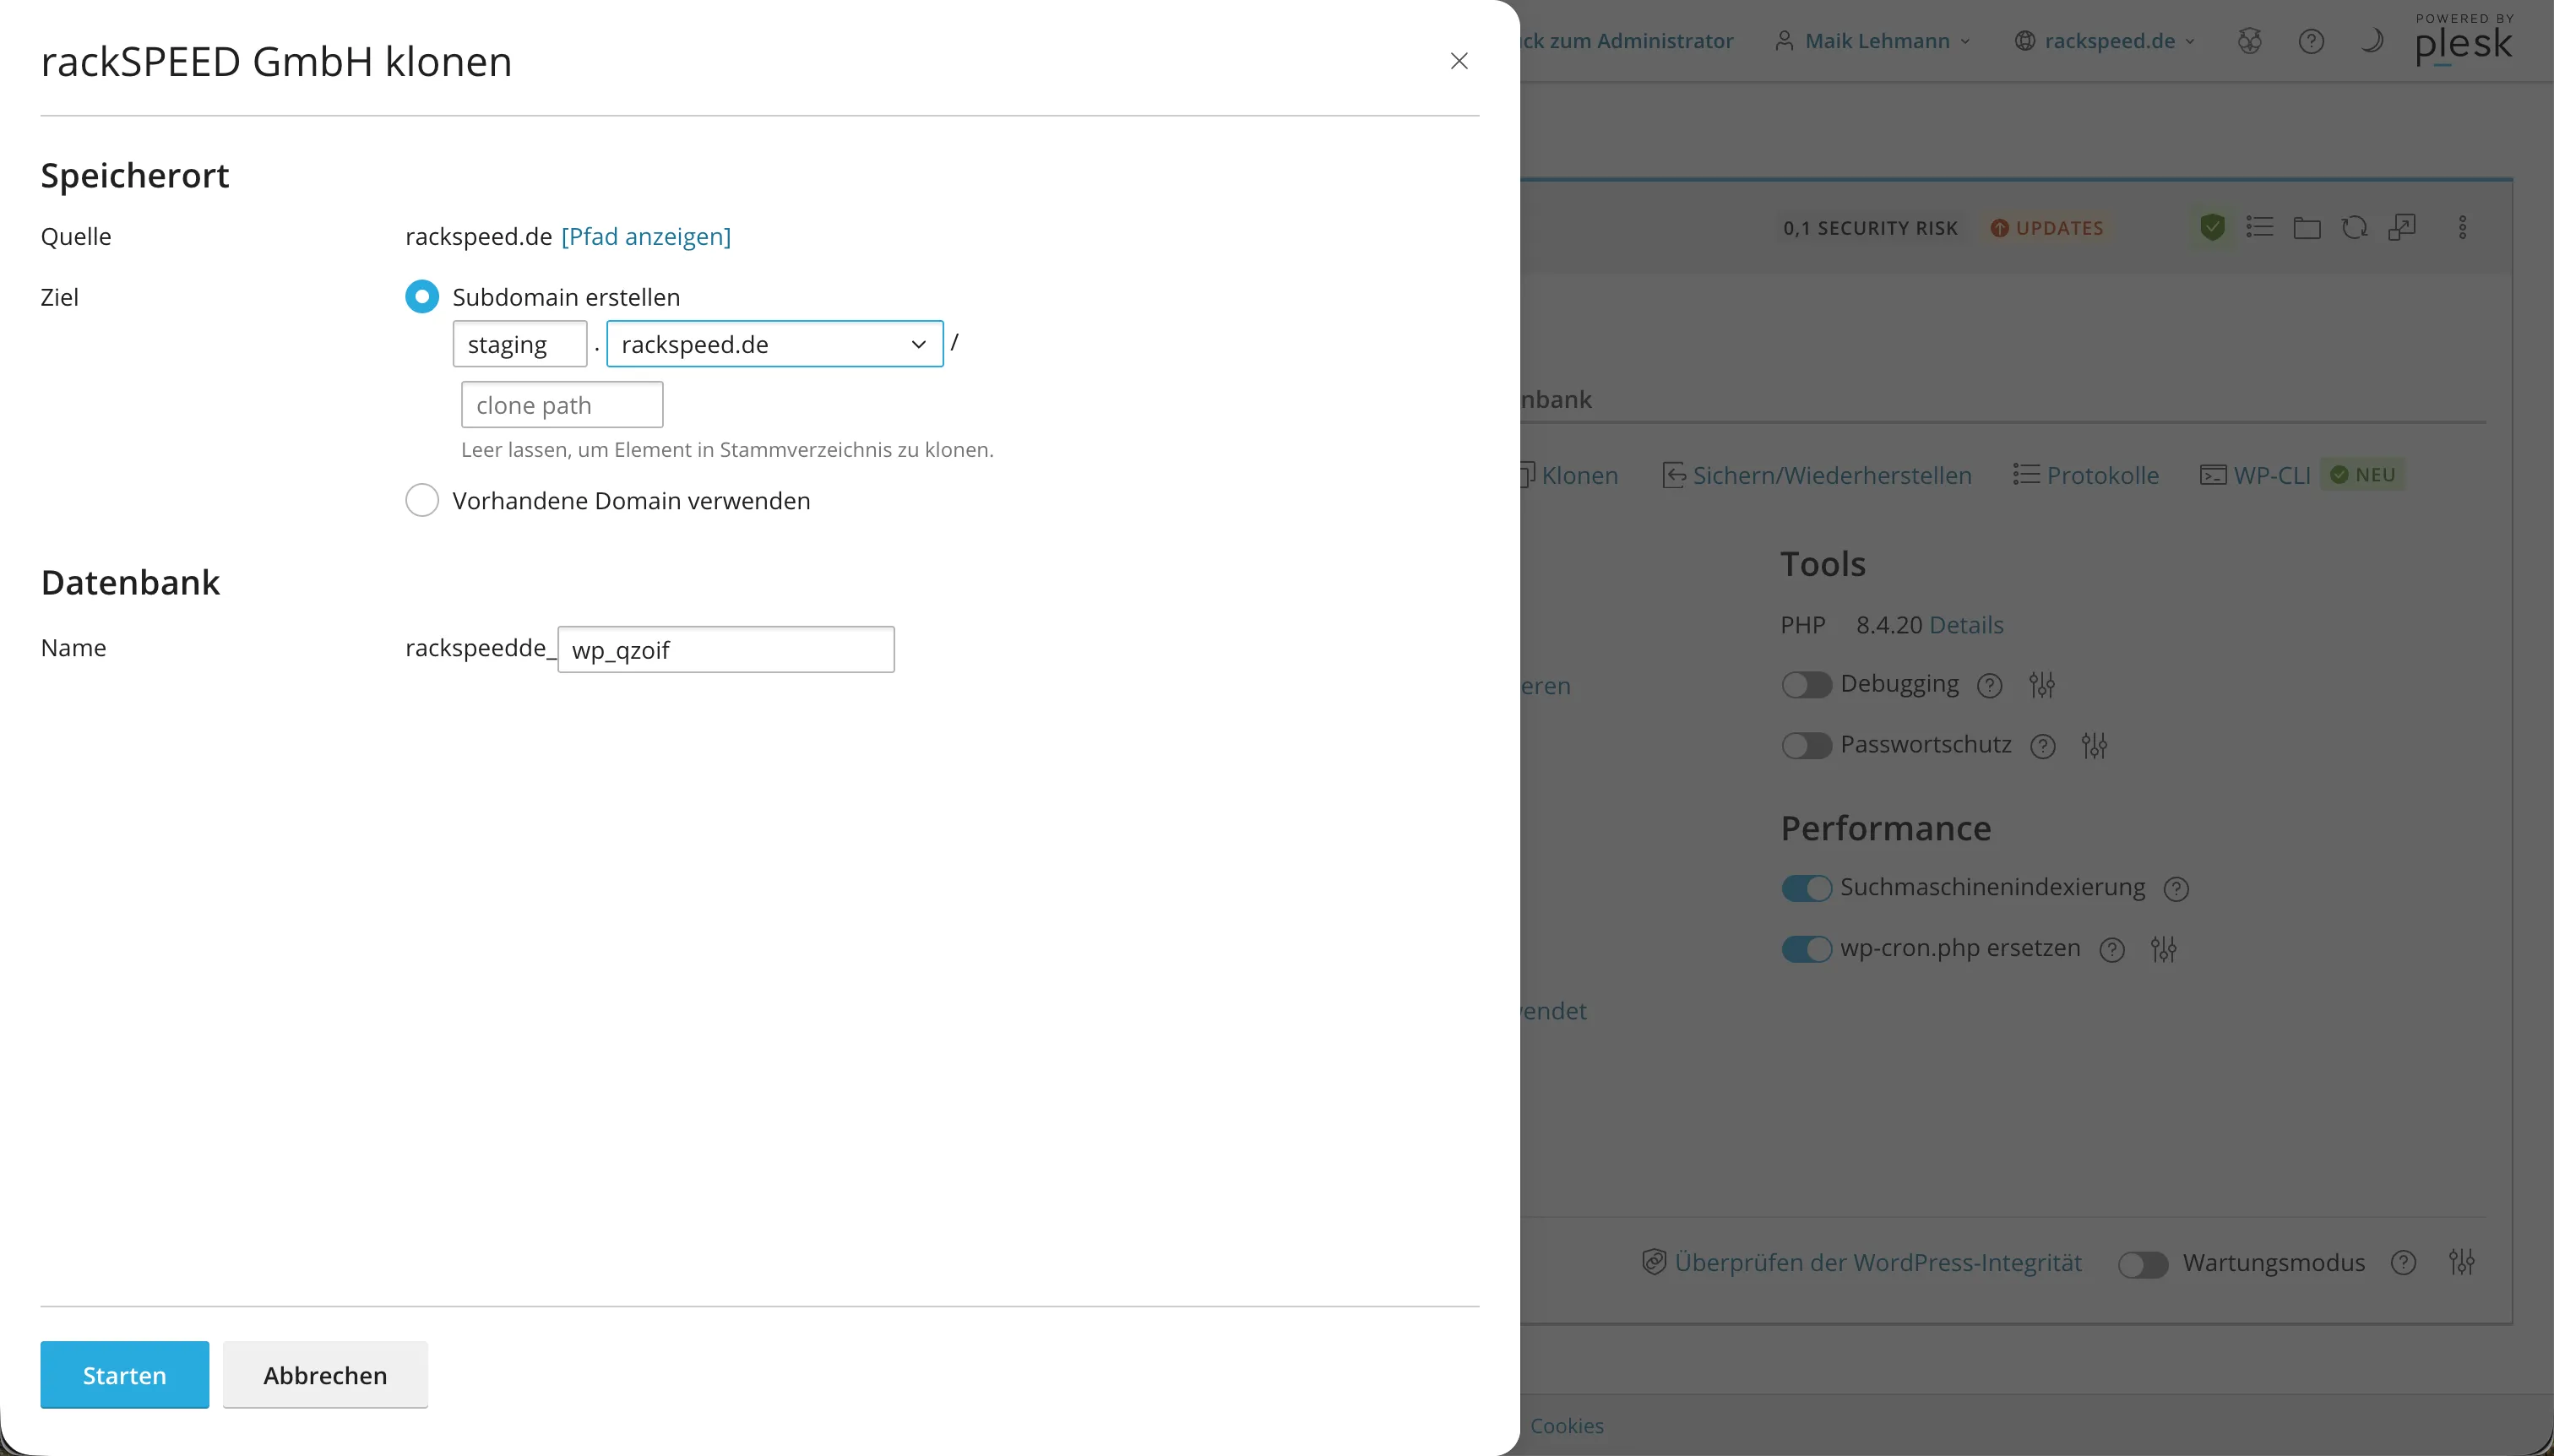Viewport: 2554px width, 1456px height.
Task: Click the WordPress integrity shield icon
Action: coord(1655,1262)
